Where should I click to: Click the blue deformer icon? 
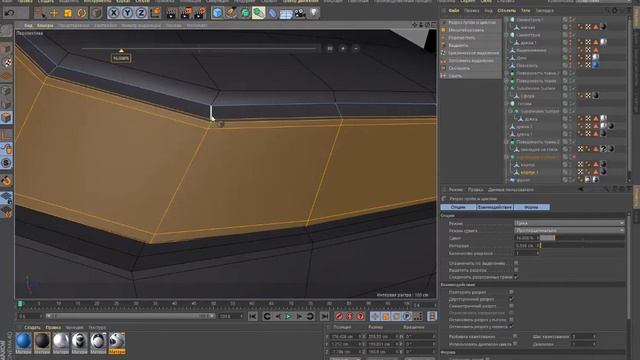[272, 13]
